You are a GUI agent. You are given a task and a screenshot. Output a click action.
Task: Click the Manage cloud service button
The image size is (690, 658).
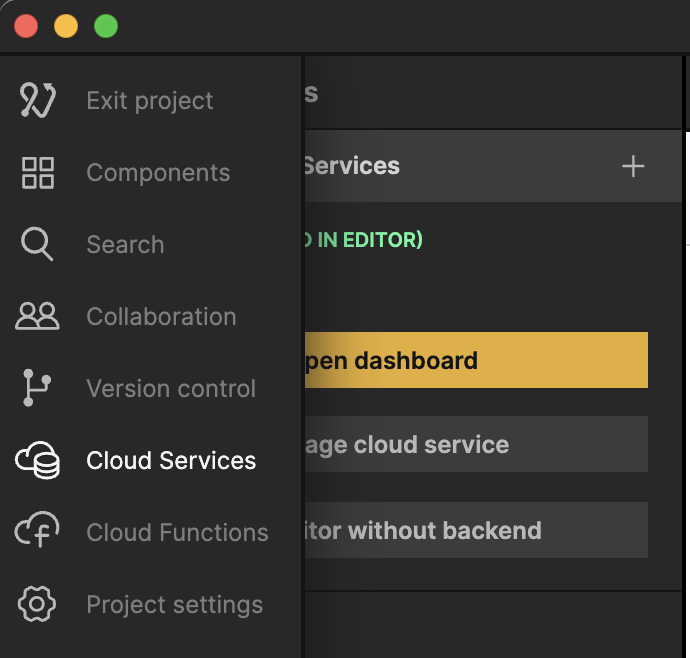[475, 445]
